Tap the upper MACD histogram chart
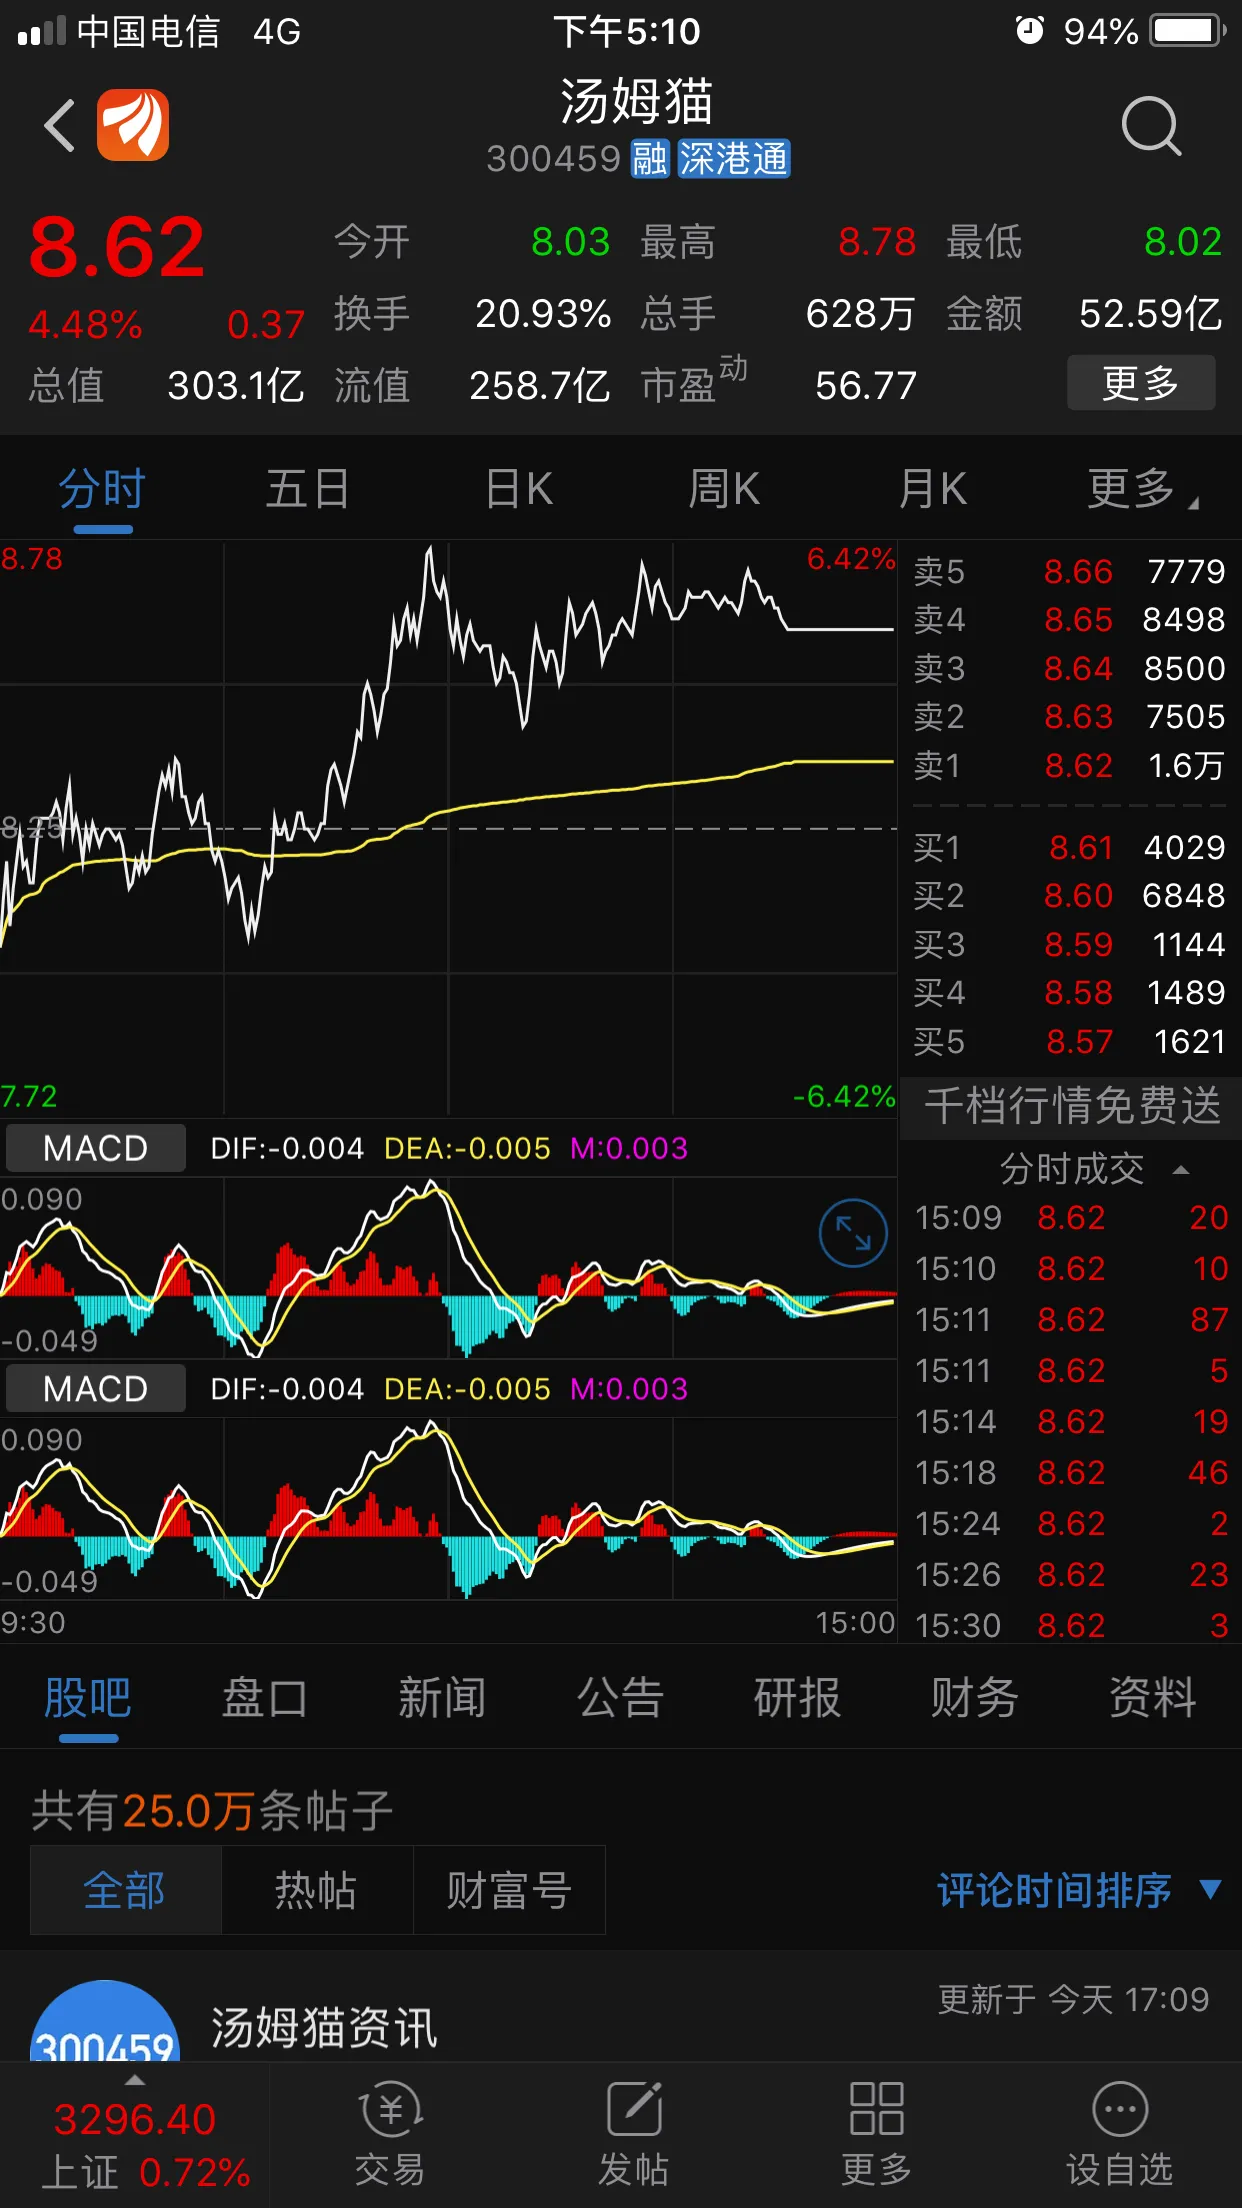Screen dimensions: 1242x2208 pos(448,1268)
